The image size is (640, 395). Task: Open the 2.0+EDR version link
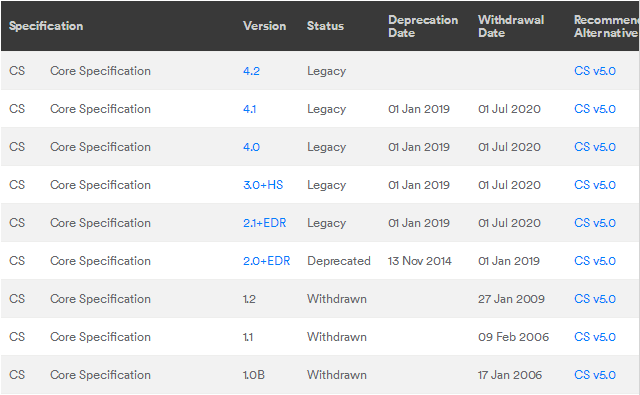point(267,261)
